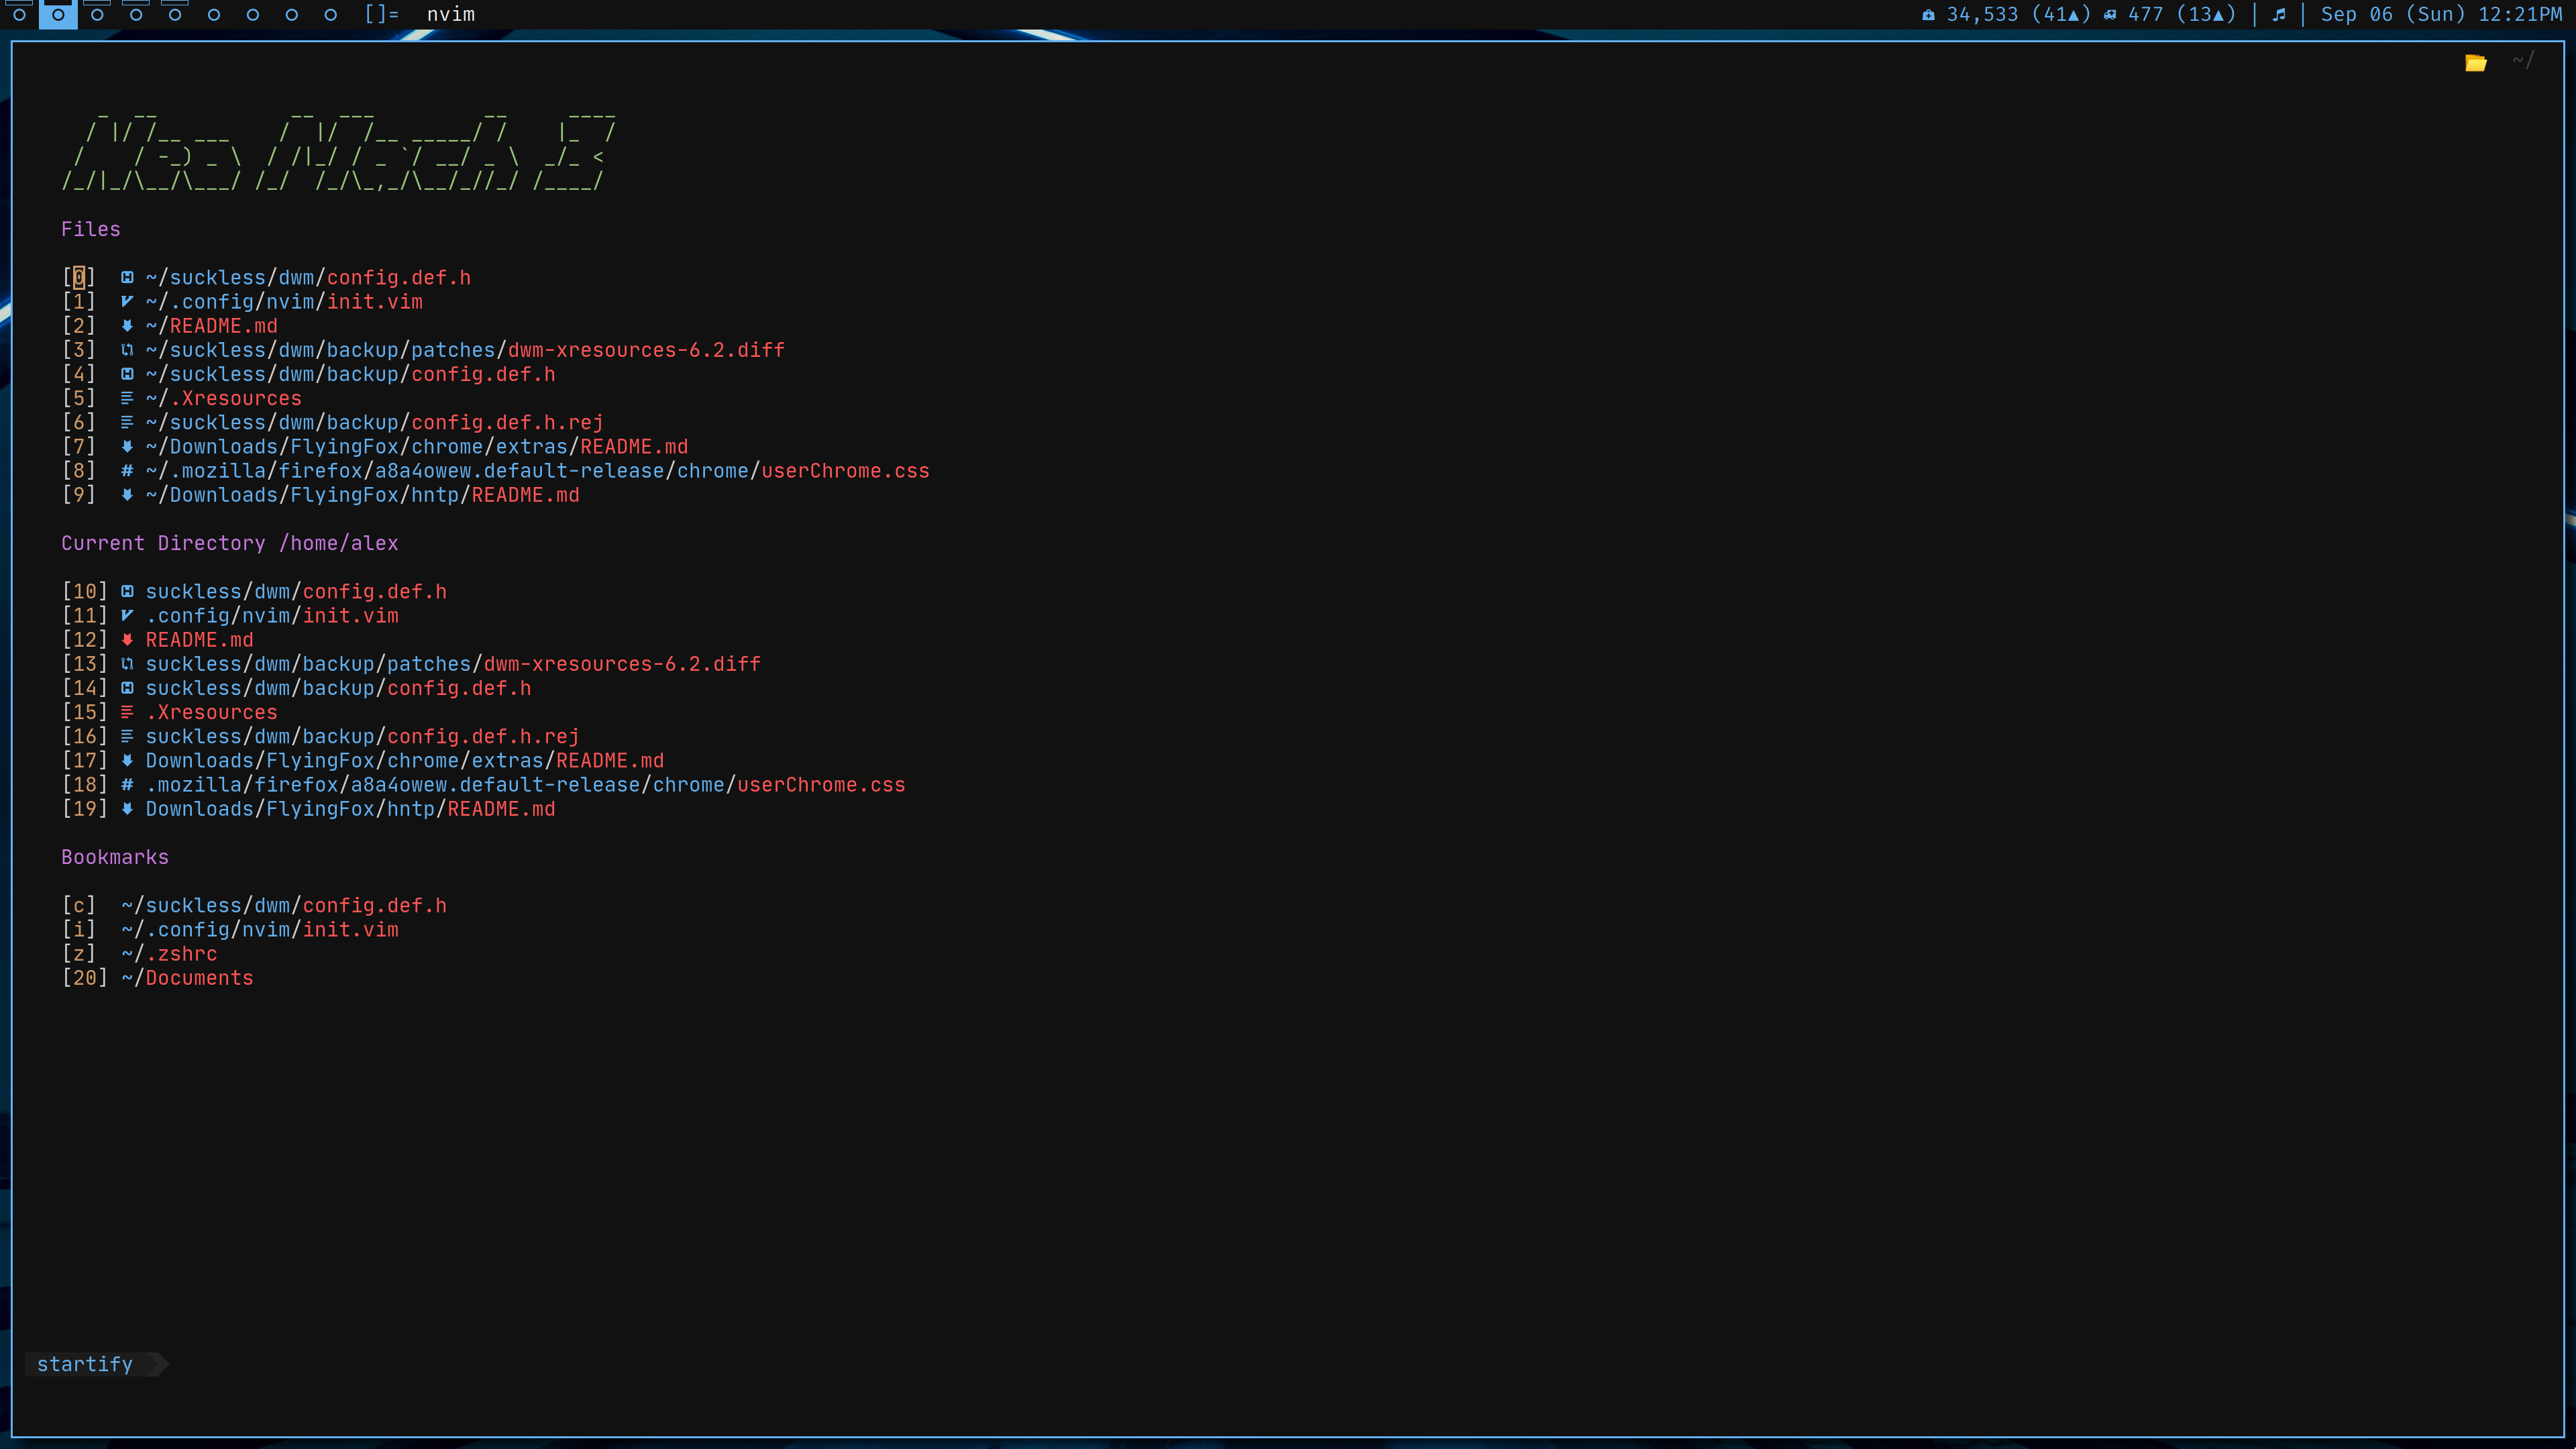2576x1449 pixels.
Task: Click the C header icon on entry 10
Action: (x=127, y=592)
